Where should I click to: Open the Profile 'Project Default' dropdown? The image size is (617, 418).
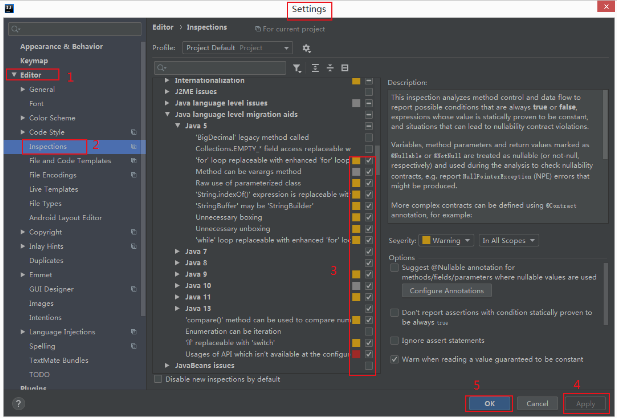tap(237, 48)
